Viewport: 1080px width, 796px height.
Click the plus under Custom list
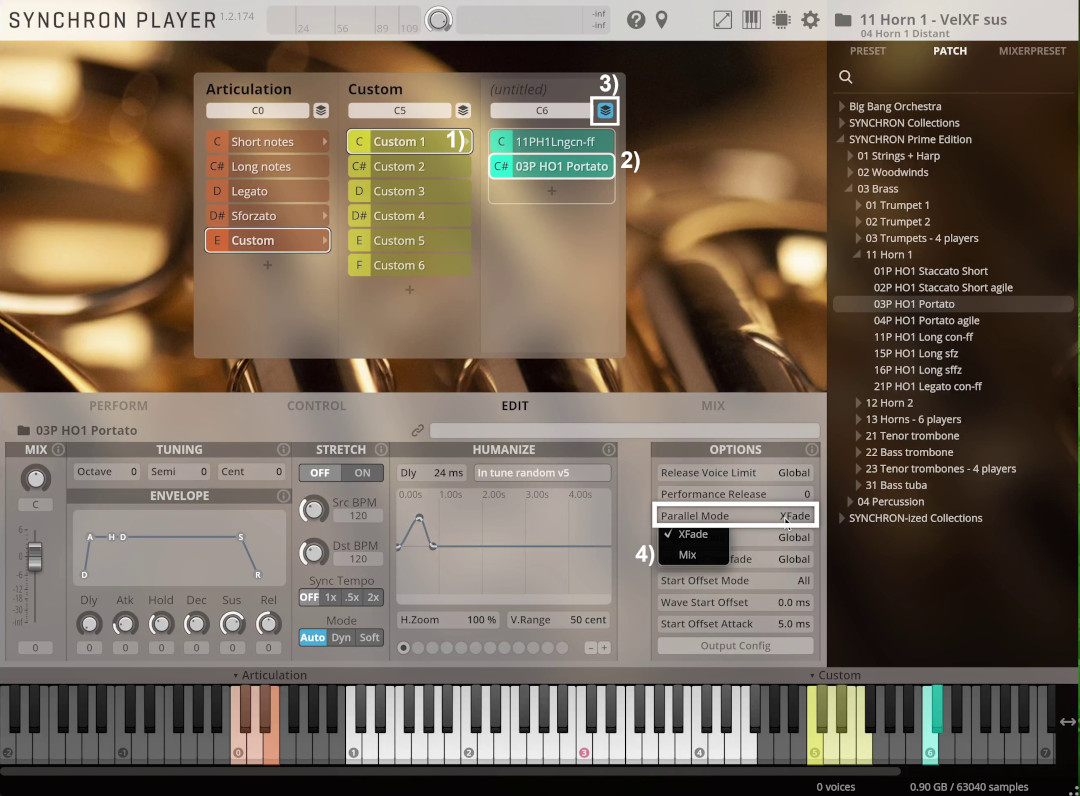click(x=409, y=290)
